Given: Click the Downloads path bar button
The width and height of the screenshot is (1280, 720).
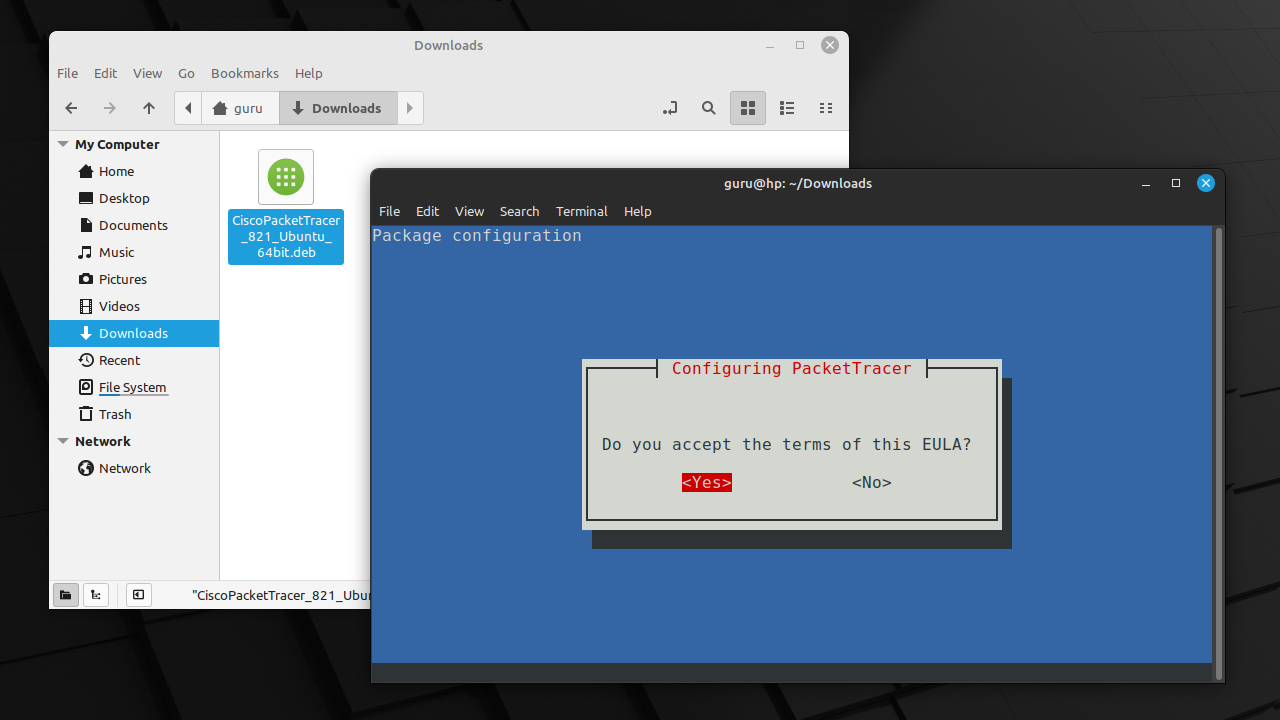Looking at the screenshot, I should pos(337,108).
